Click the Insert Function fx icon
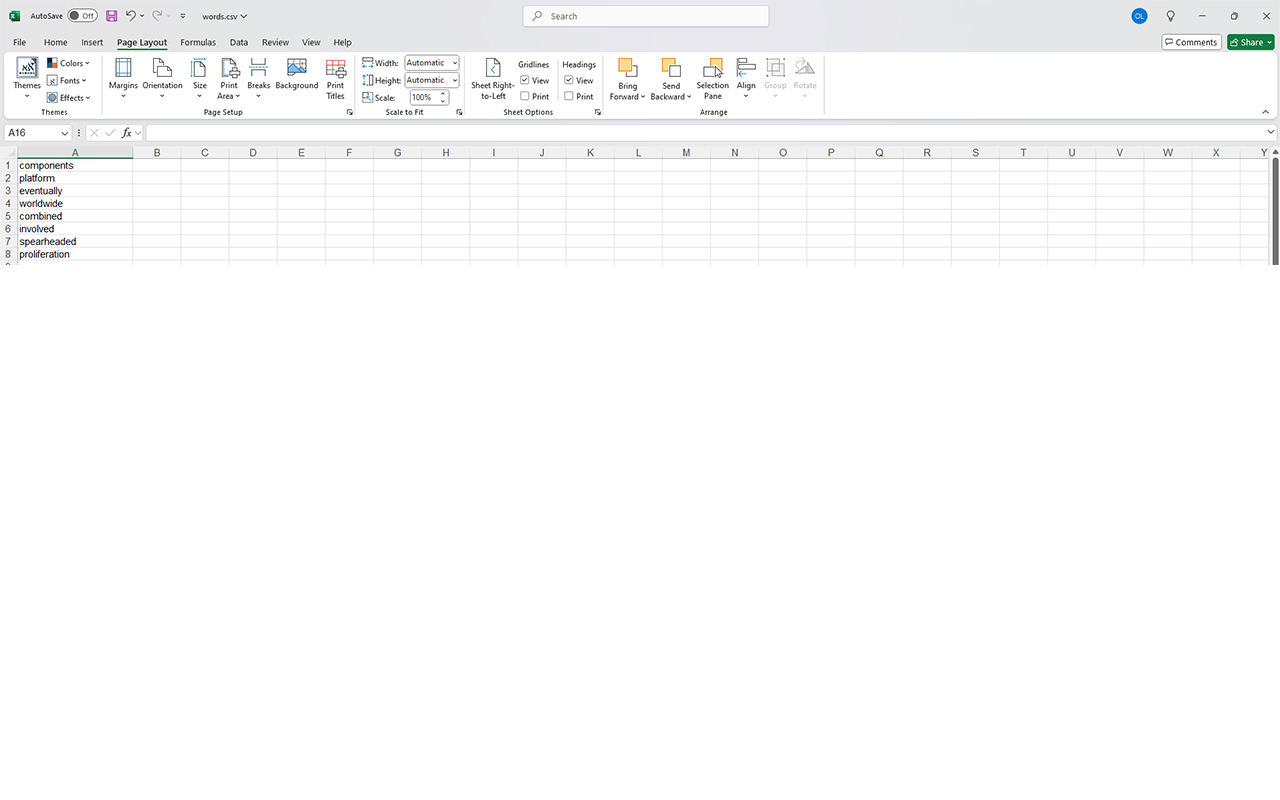1280x800 pixels. [127, 133]
